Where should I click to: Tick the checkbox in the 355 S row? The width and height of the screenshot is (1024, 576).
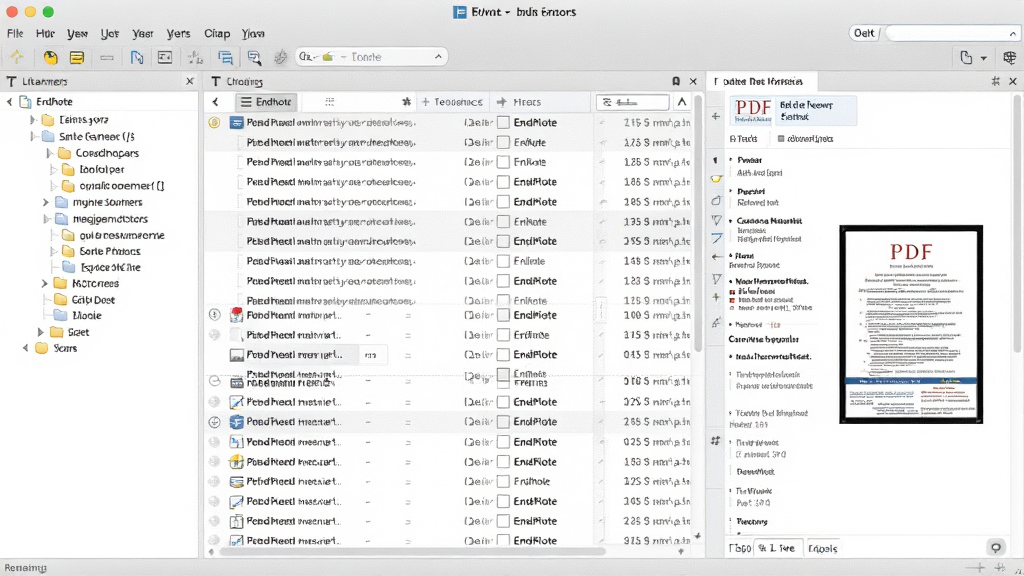point(504,241)
